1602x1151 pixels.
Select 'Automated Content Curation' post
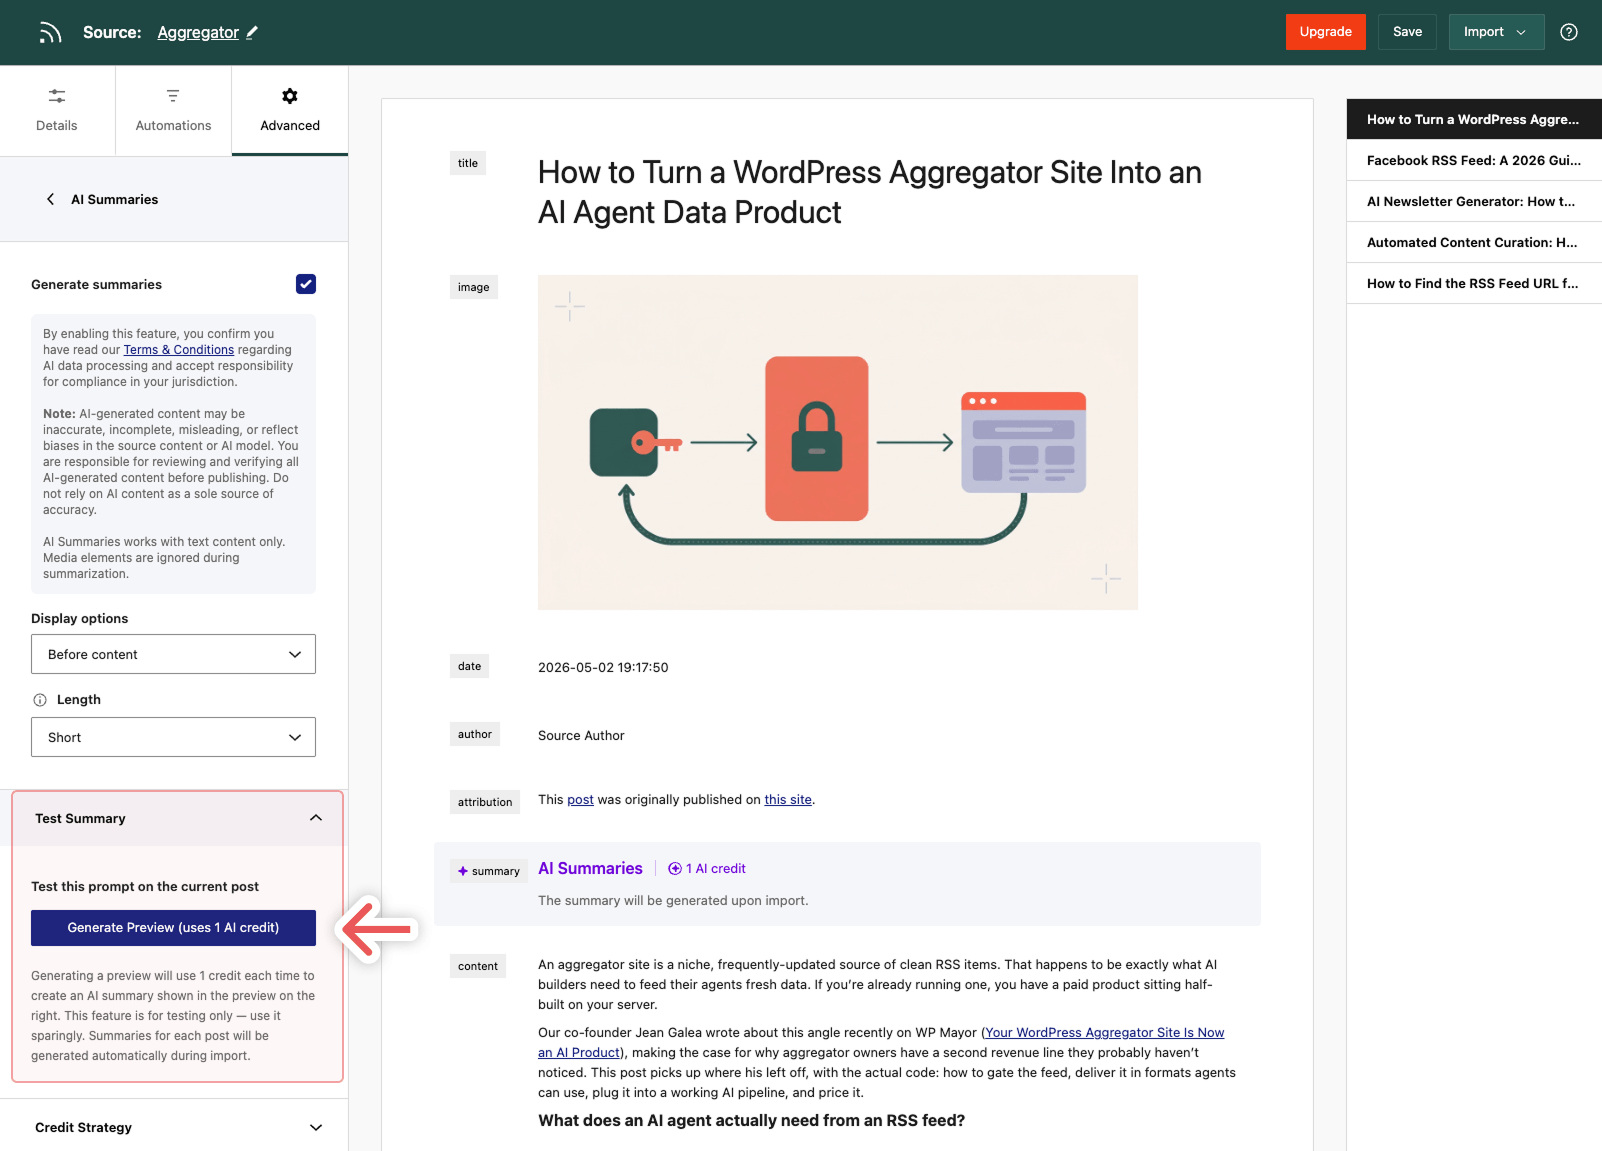pyautogui.click(x=1474, y=242)
